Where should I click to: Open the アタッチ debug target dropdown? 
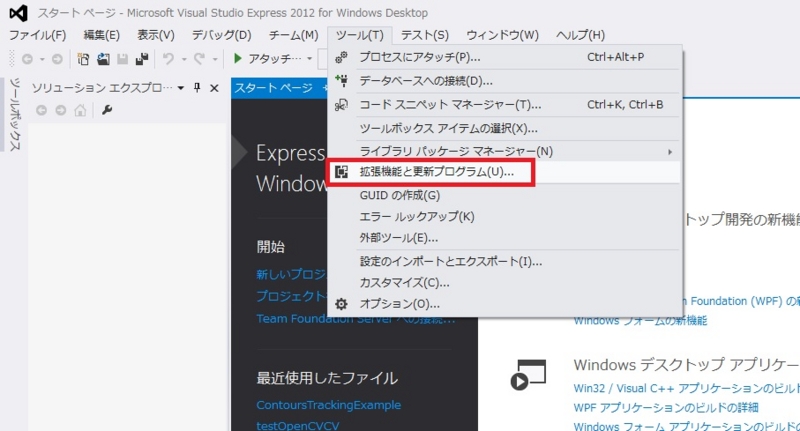click(x=309, y=59)
